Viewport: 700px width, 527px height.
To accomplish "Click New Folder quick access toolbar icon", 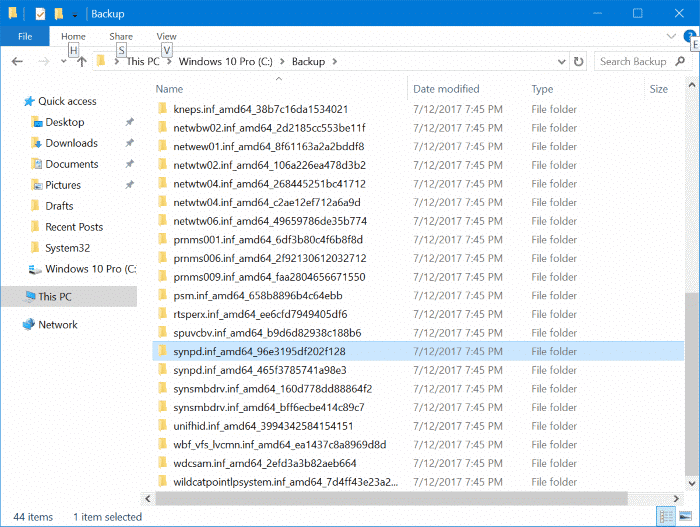I will pyautogui.click(x=58, y=14).
